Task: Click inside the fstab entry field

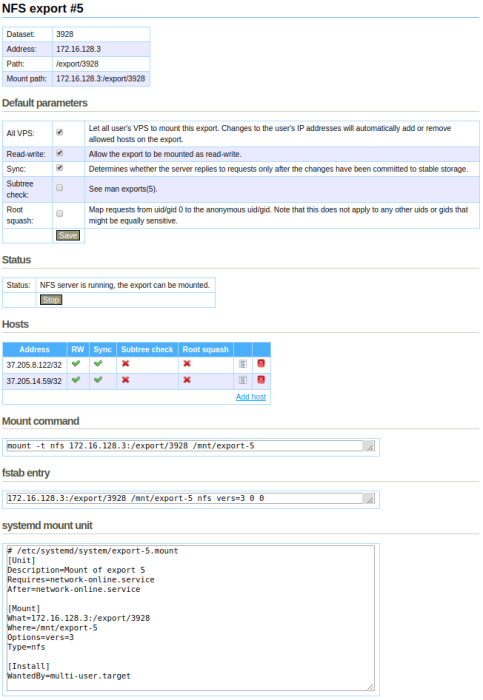Action: tap(191, 498)
